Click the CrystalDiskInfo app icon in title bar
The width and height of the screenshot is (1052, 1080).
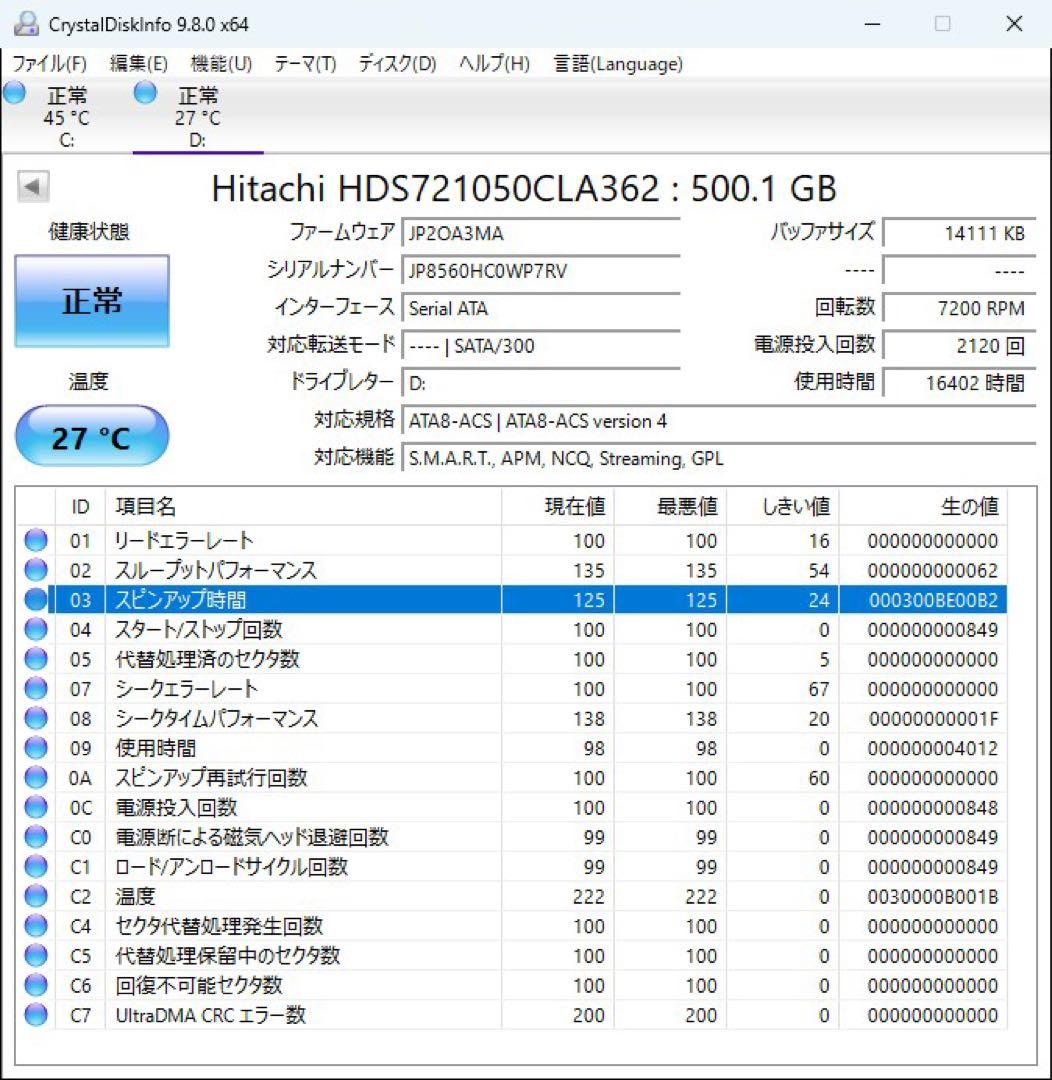click(x=26, y=24)
